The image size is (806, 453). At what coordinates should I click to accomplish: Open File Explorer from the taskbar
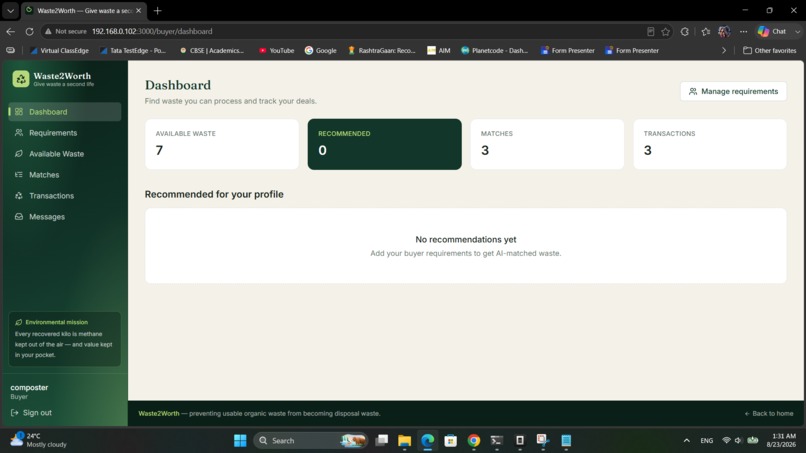[405, 441]
